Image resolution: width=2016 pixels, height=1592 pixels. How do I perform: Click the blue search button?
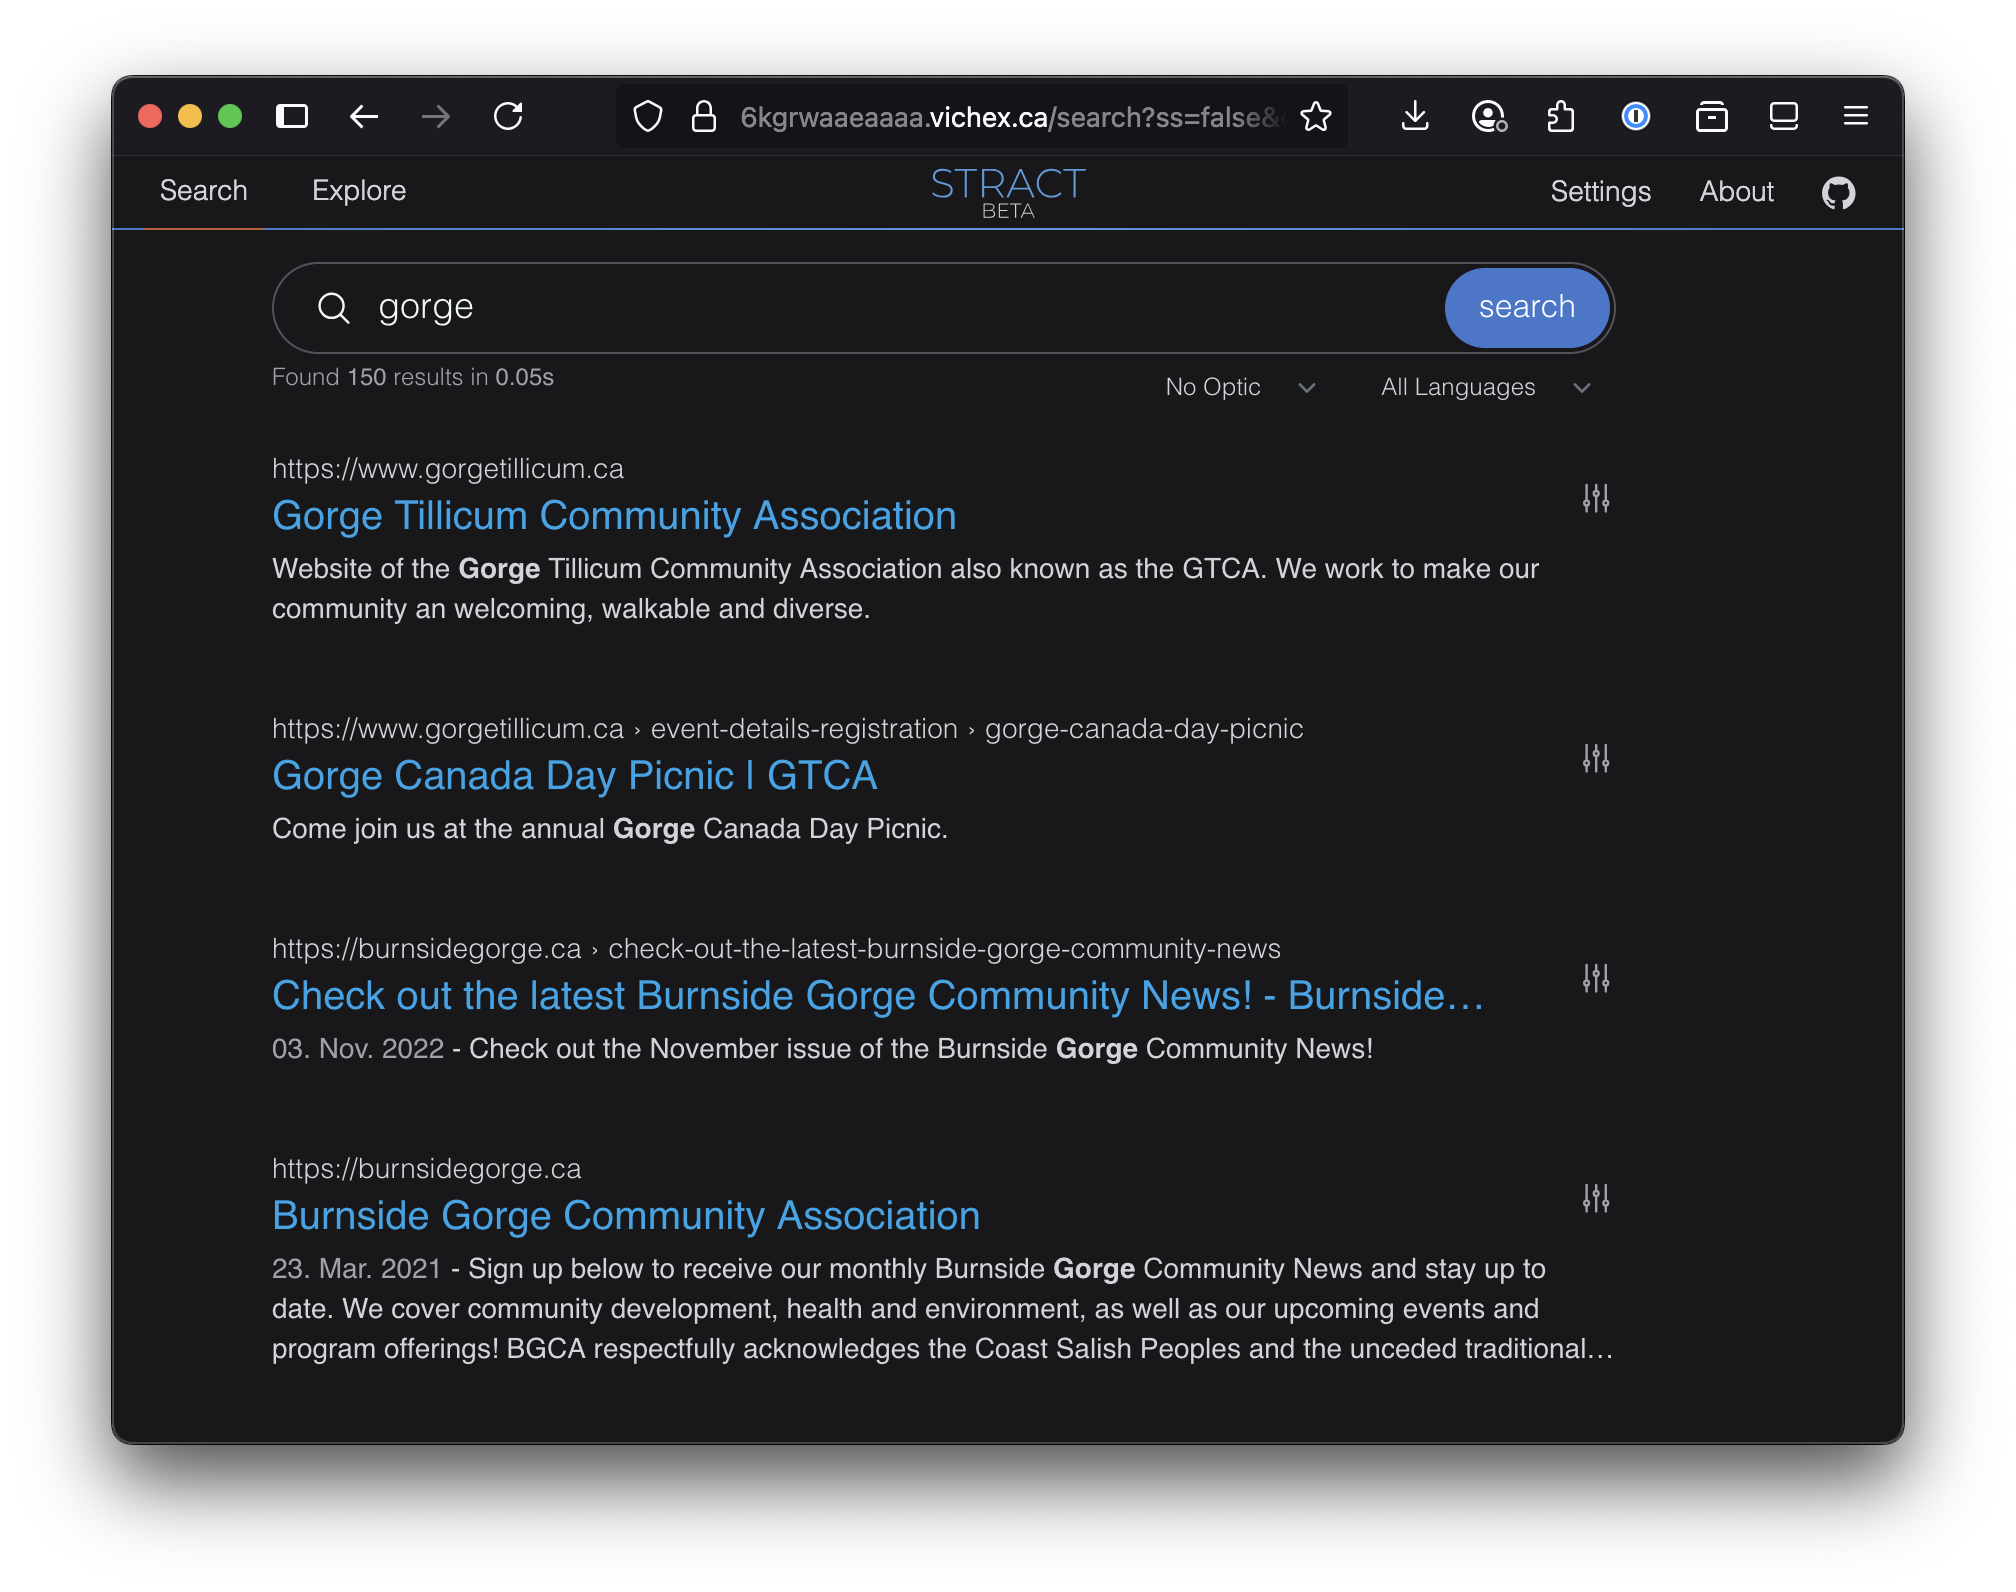pos(1527,307)
